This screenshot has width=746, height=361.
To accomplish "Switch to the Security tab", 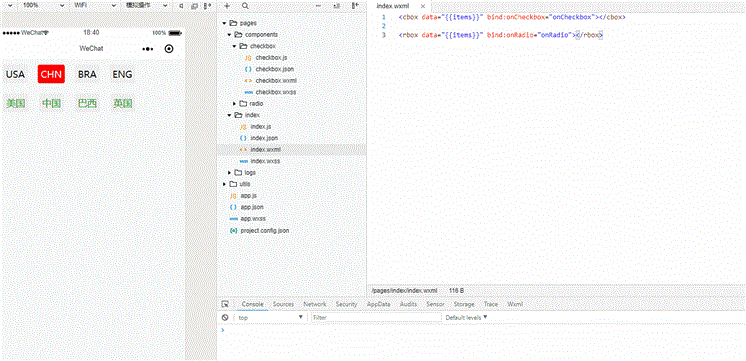I will tap(346, 304).
